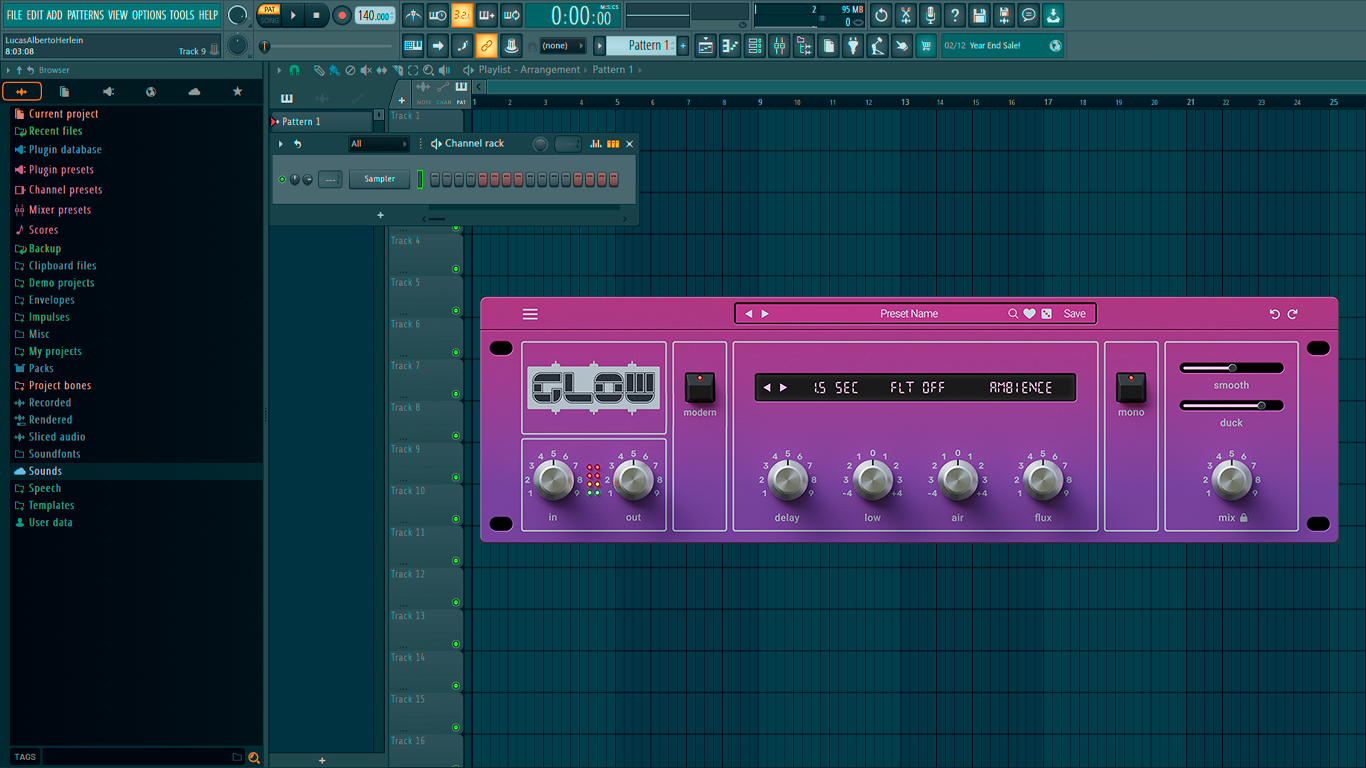
Task: Enable first step of Sampler sequencer
Action: [x=436, y=179]
